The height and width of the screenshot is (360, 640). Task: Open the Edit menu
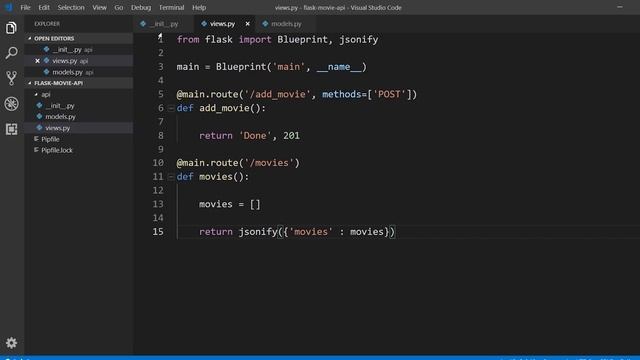pos(44,7)
